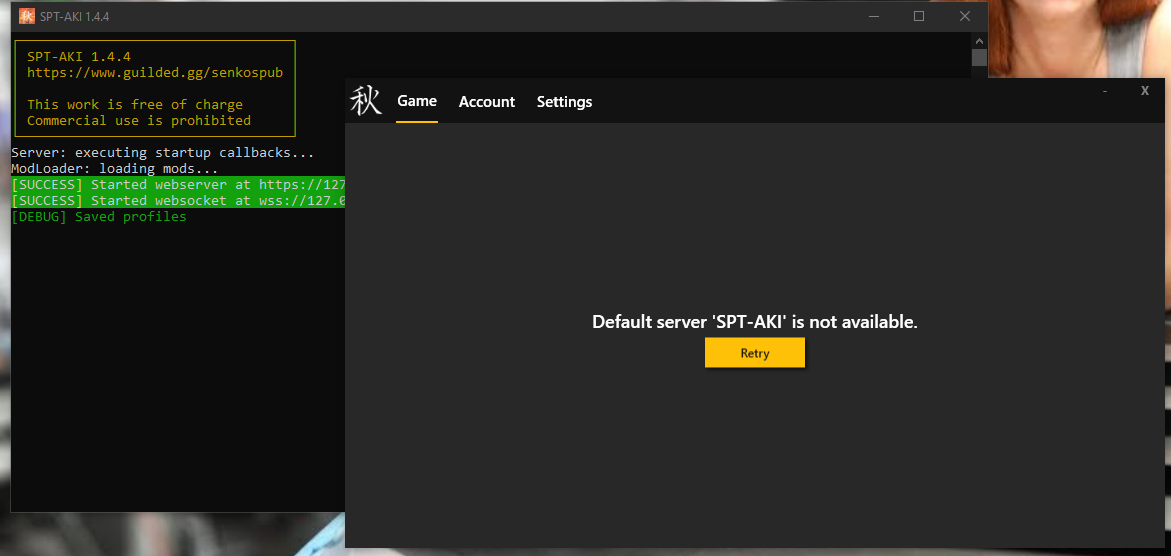Click the guilded.gg/senkospub URL in console

(x=161, y=73)
